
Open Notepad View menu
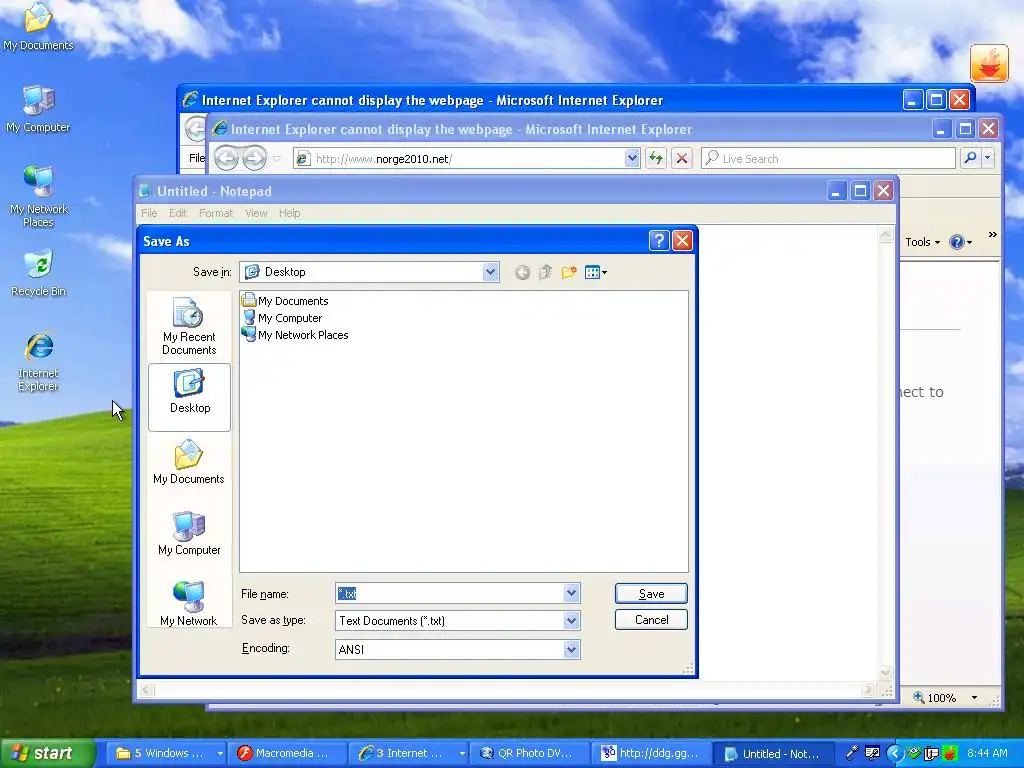(x=256, y=213)
